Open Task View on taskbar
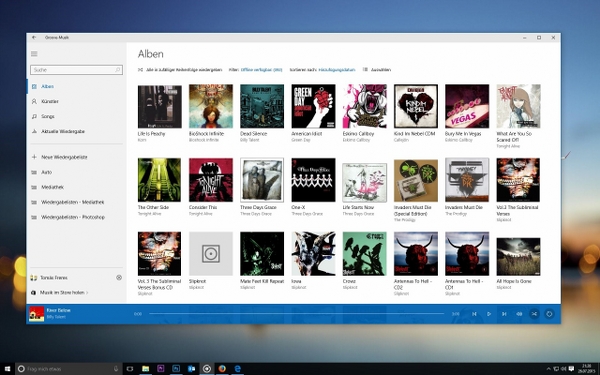The height and width of the screenshot is (375, 600). (130, 369)
